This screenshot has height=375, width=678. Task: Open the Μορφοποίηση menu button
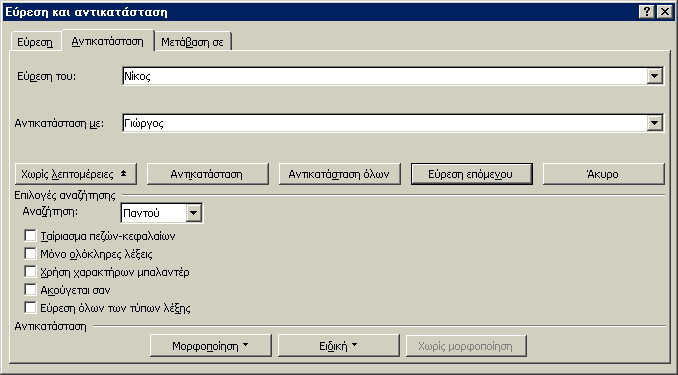point(211,346)
